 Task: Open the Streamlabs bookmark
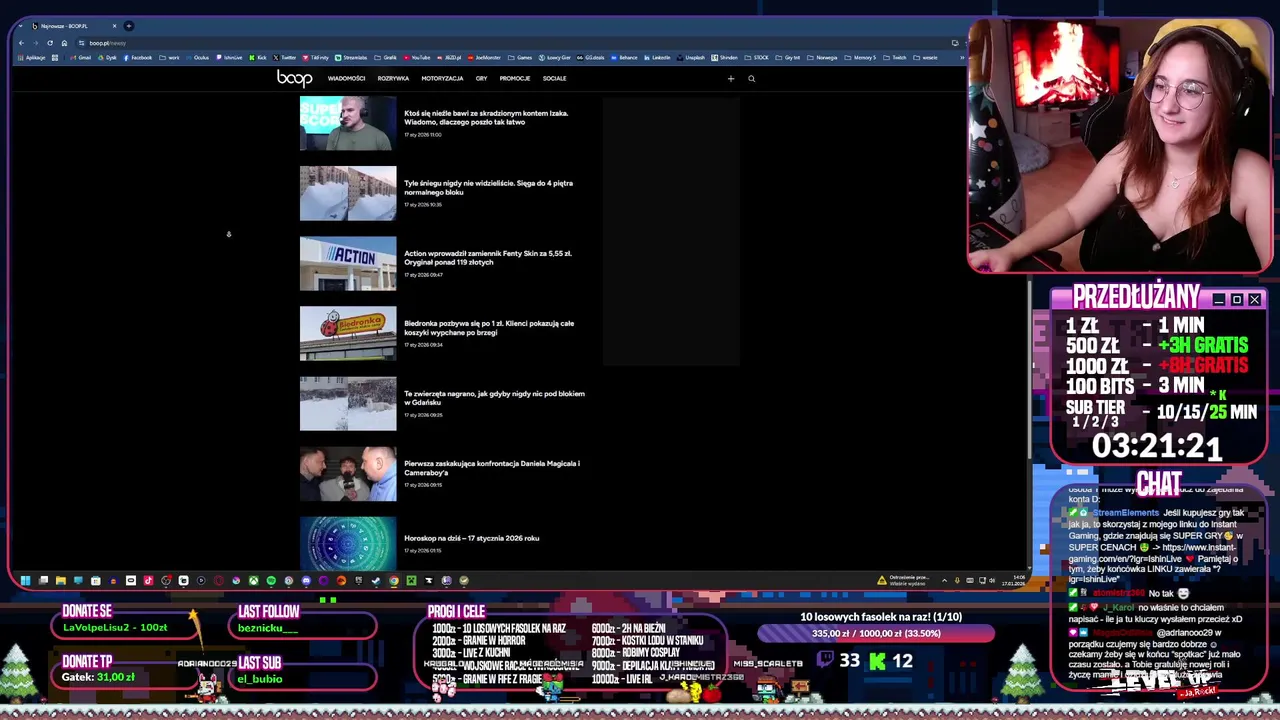(x=350, y=58)
